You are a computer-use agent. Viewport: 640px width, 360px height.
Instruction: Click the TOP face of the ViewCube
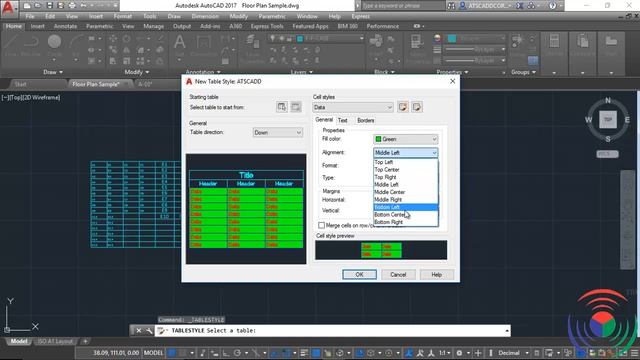[608, 120]
